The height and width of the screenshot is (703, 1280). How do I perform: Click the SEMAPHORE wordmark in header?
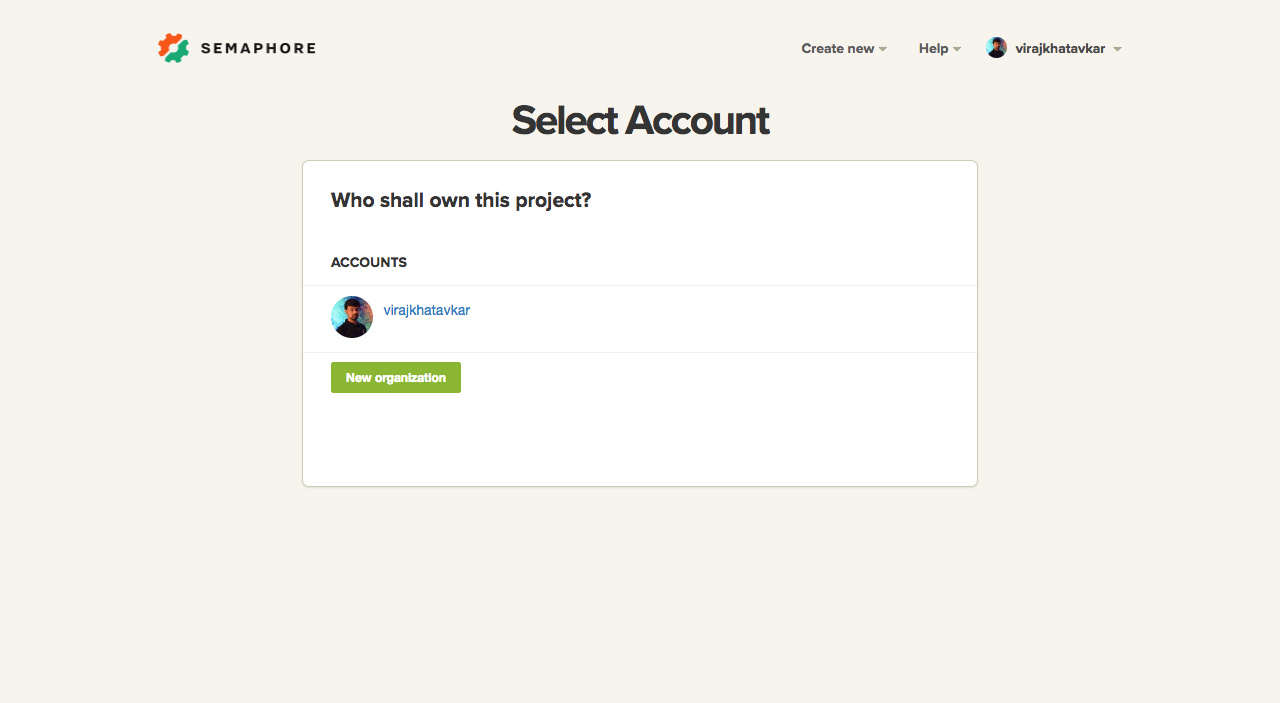[x=258, y=48]
